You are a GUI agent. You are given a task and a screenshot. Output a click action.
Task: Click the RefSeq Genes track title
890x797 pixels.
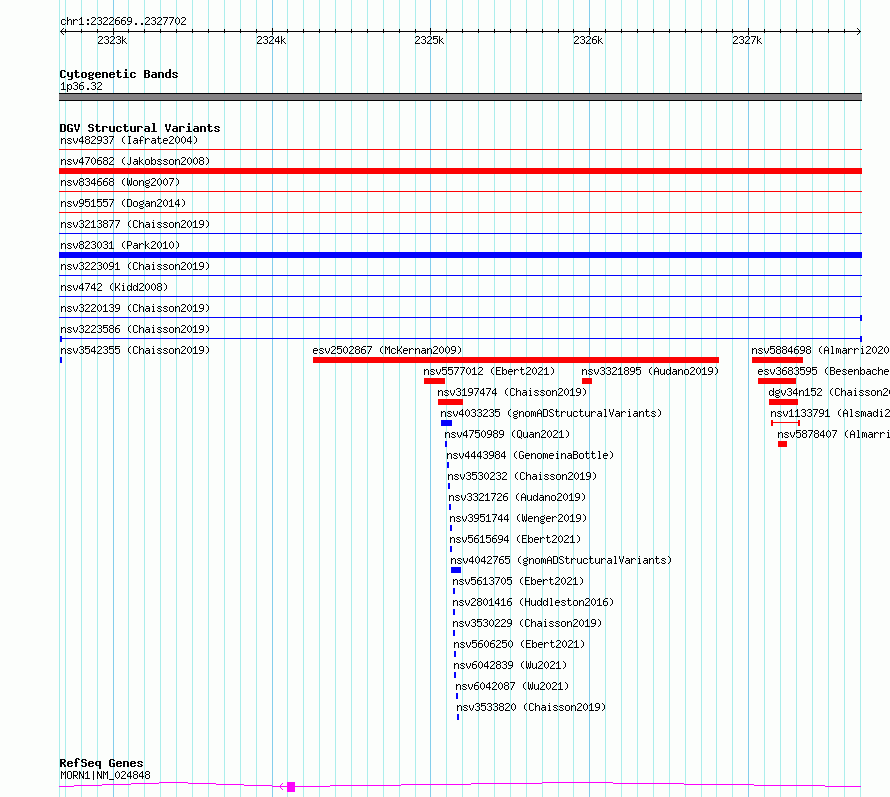[x=101, y=763]
